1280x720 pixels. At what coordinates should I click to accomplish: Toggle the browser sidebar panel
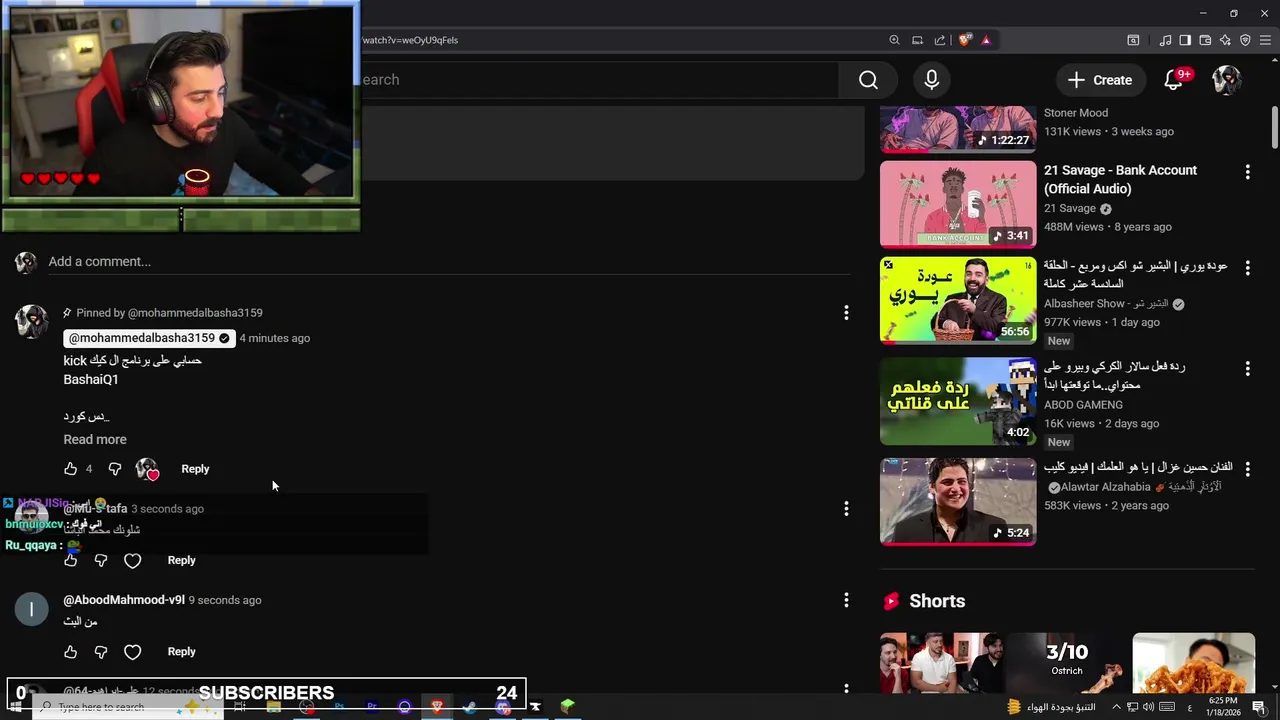[1185, 40]
